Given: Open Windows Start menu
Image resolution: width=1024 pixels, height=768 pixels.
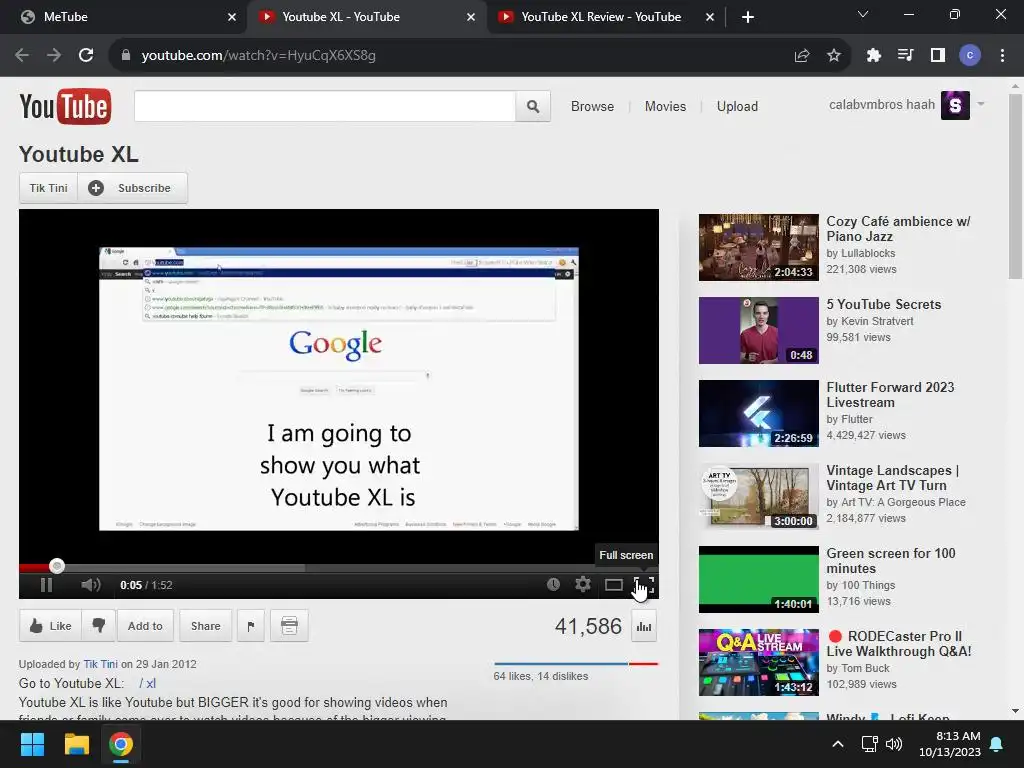Looking at the screenshot, I should [32, 744].
